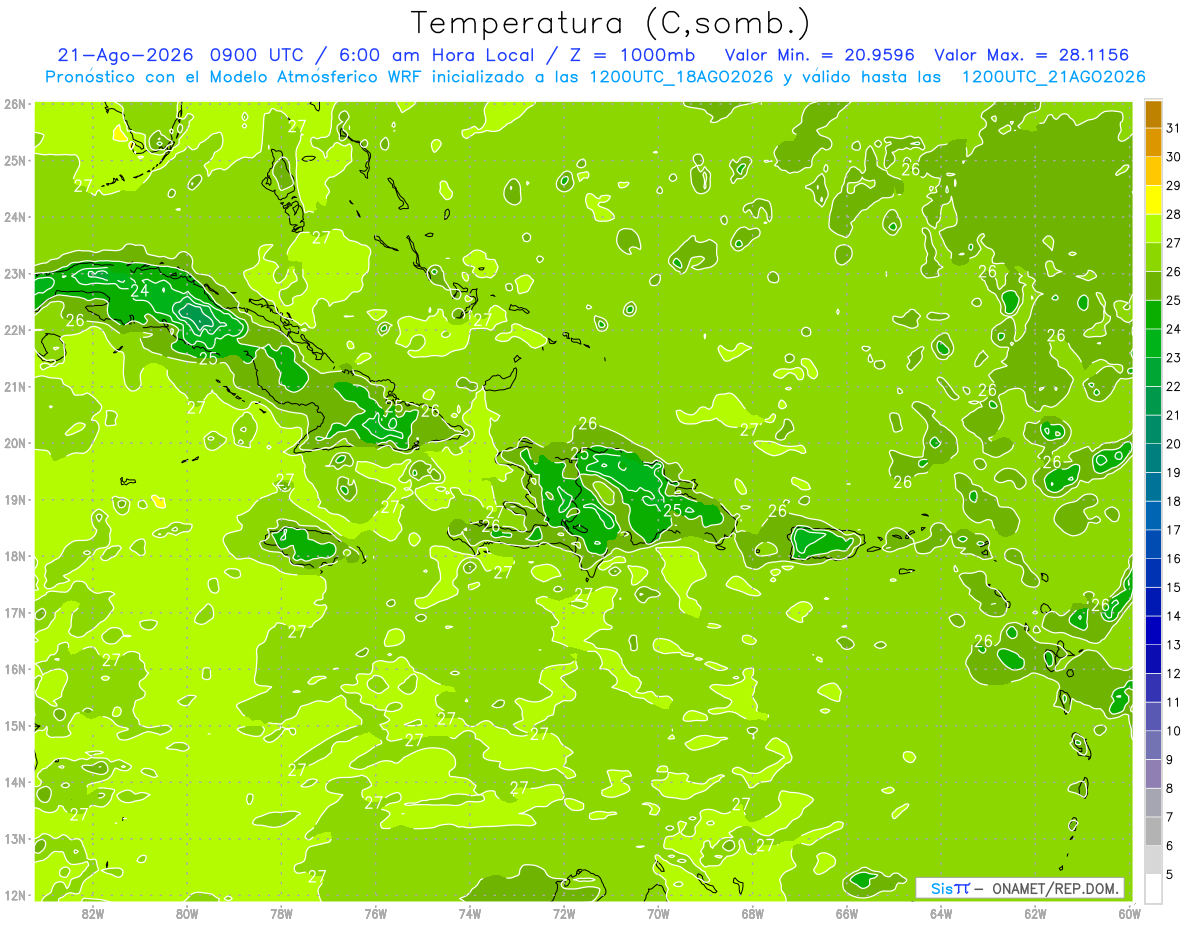Click the '18N' latitude axis label

[15, 556]
